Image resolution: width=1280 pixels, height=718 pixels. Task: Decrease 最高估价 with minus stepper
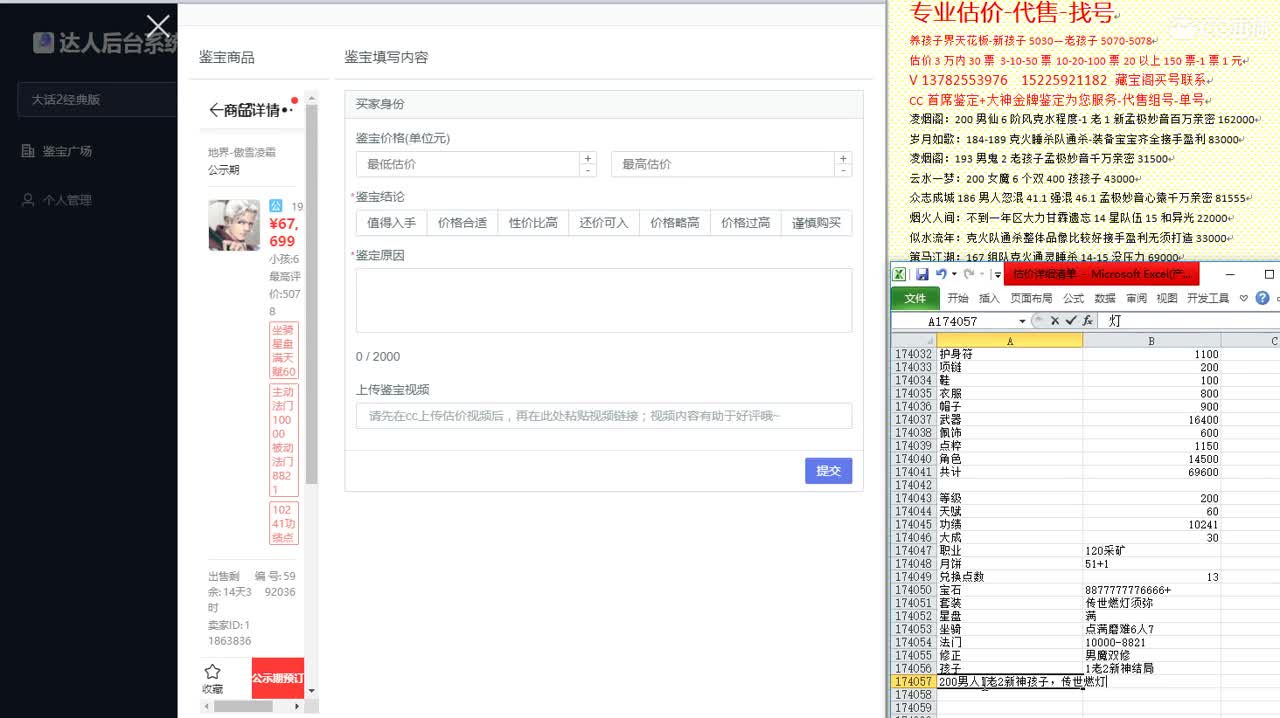(844, 171)
